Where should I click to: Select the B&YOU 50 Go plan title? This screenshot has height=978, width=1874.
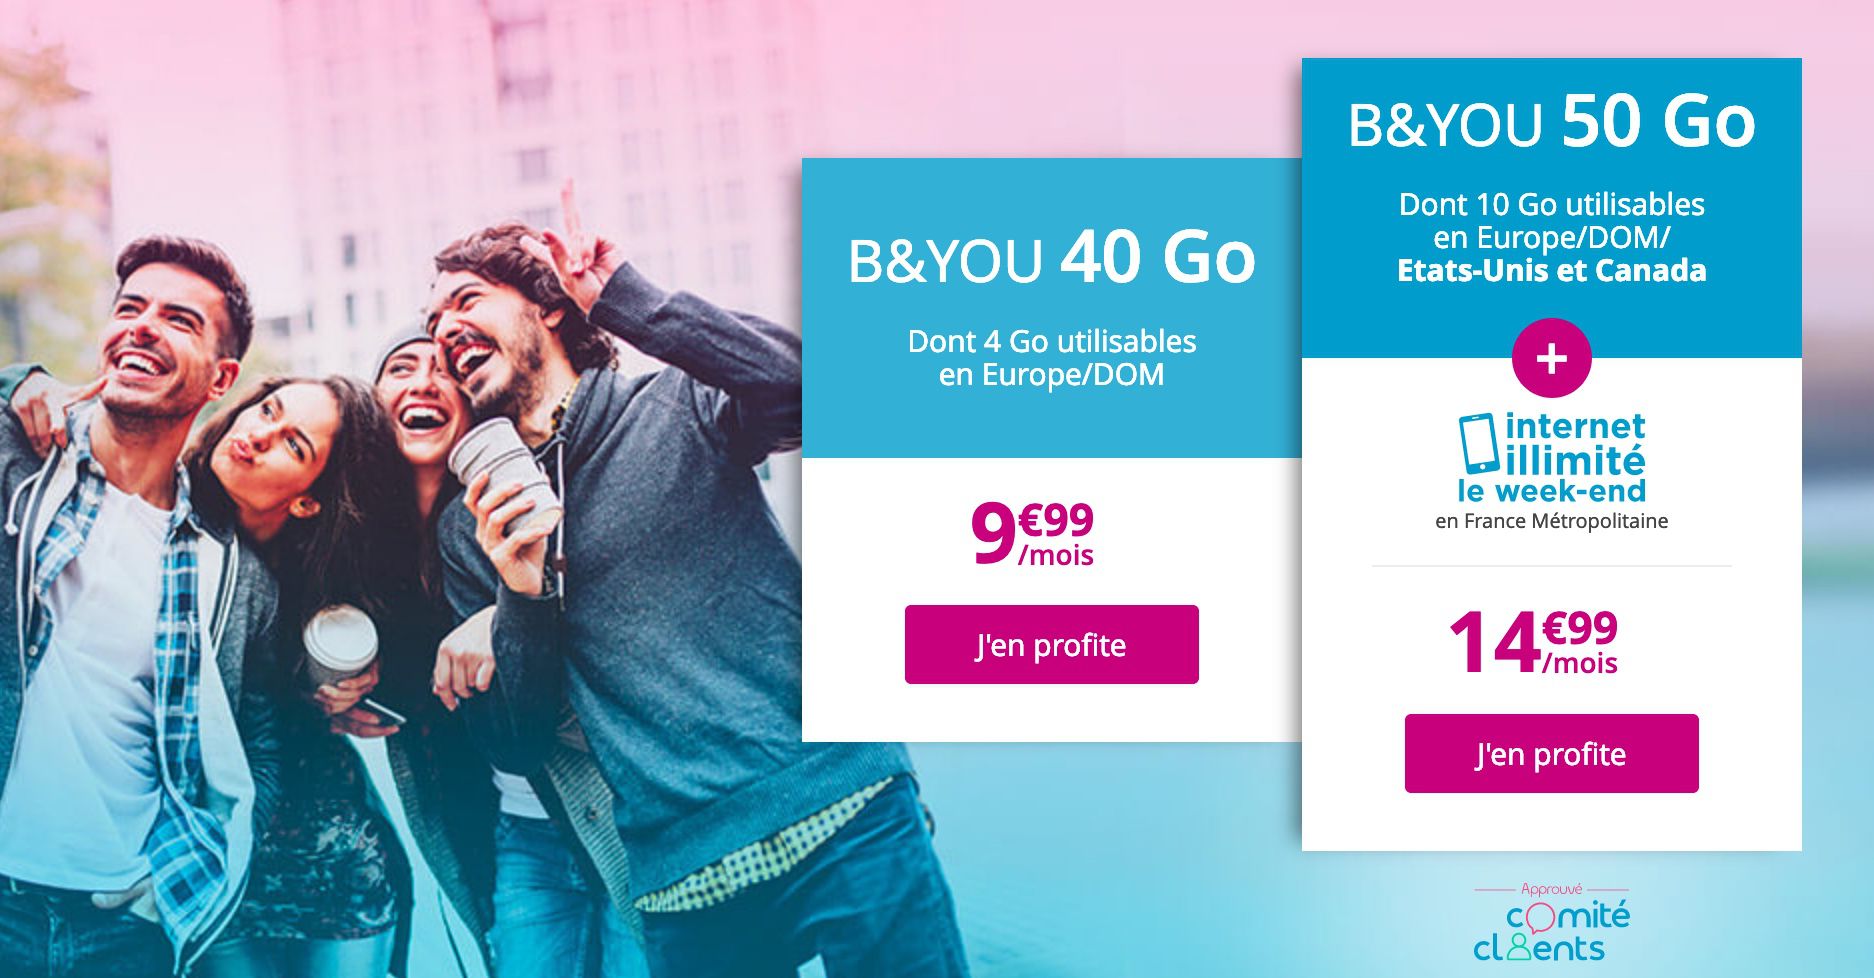pos(1551,123)
